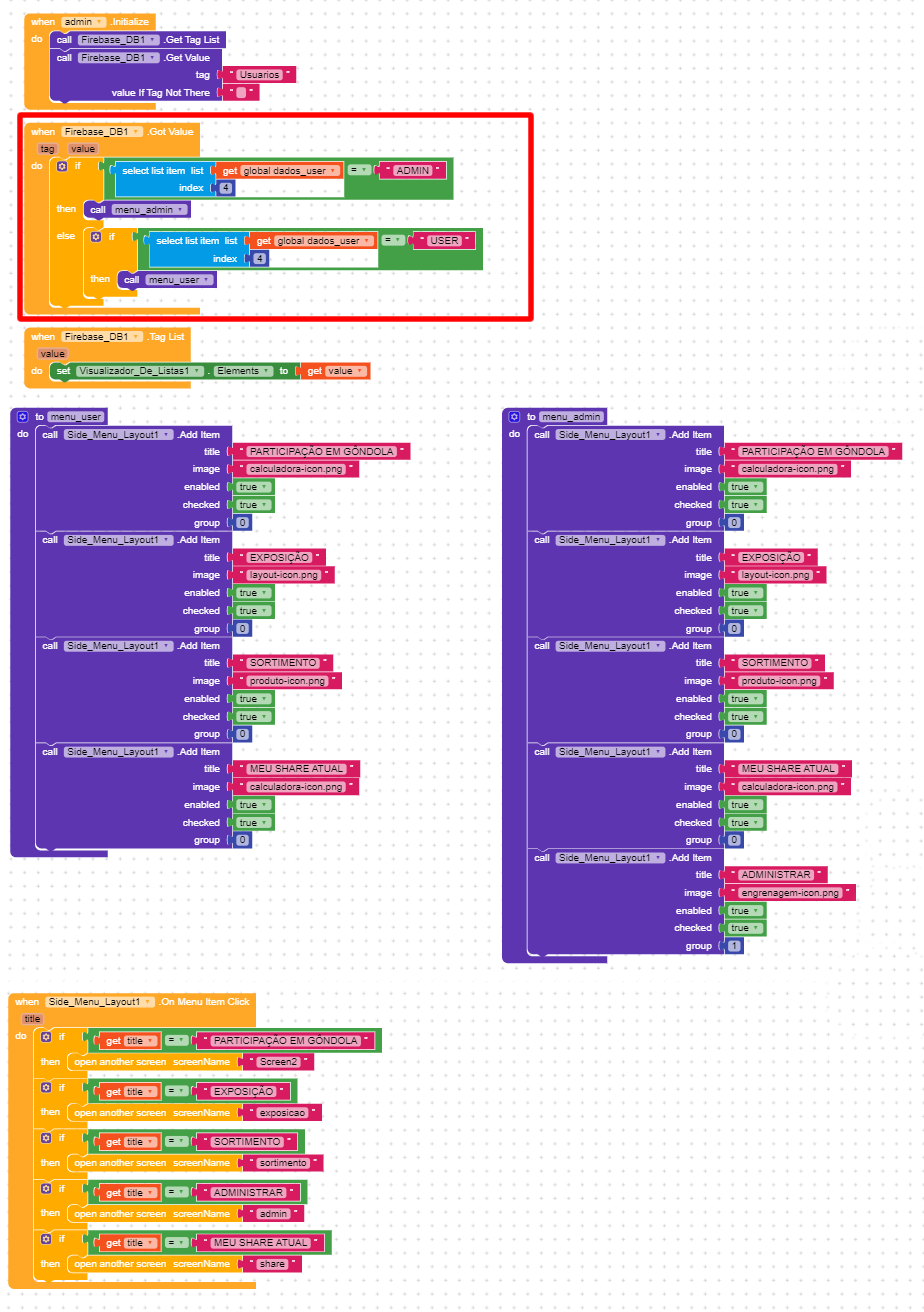This screenshot has height=1312, width=924.
Task: Open gear on the if block testing MEU SHARE ATUAL title
Action: pos(45,1239)
